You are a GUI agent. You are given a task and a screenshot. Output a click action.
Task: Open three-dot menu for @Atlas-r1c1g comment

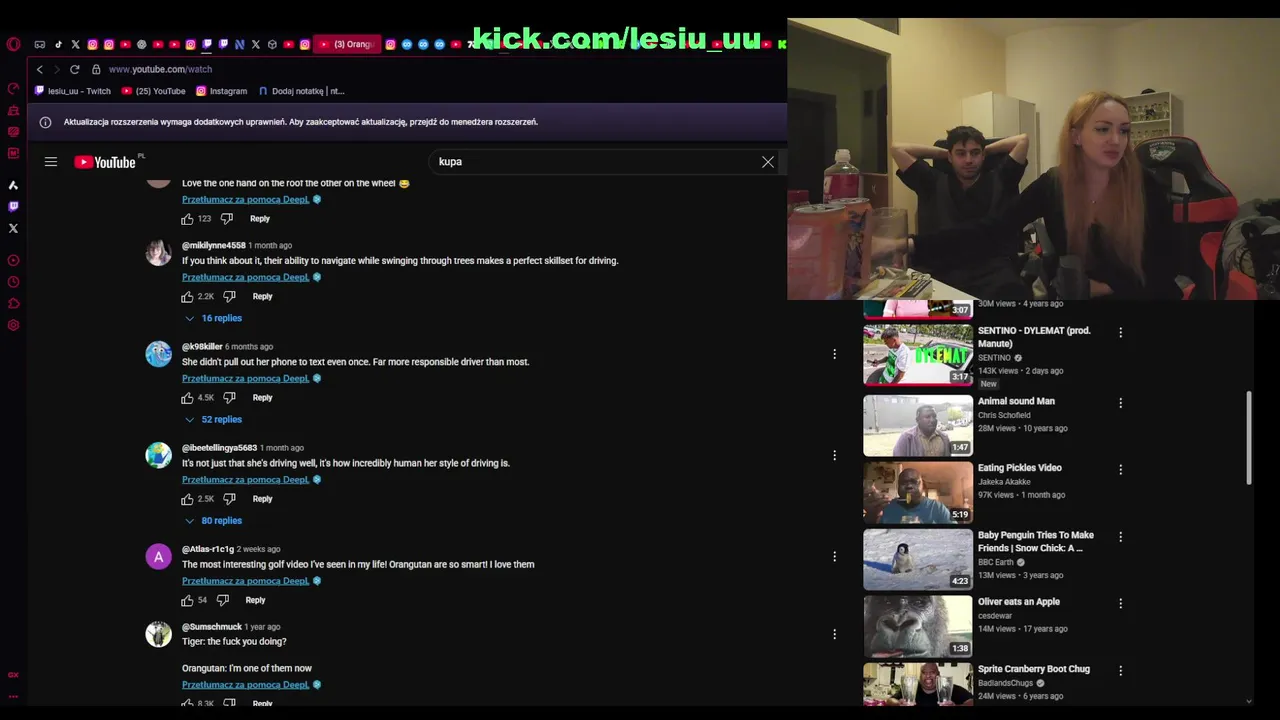point(834,556)
